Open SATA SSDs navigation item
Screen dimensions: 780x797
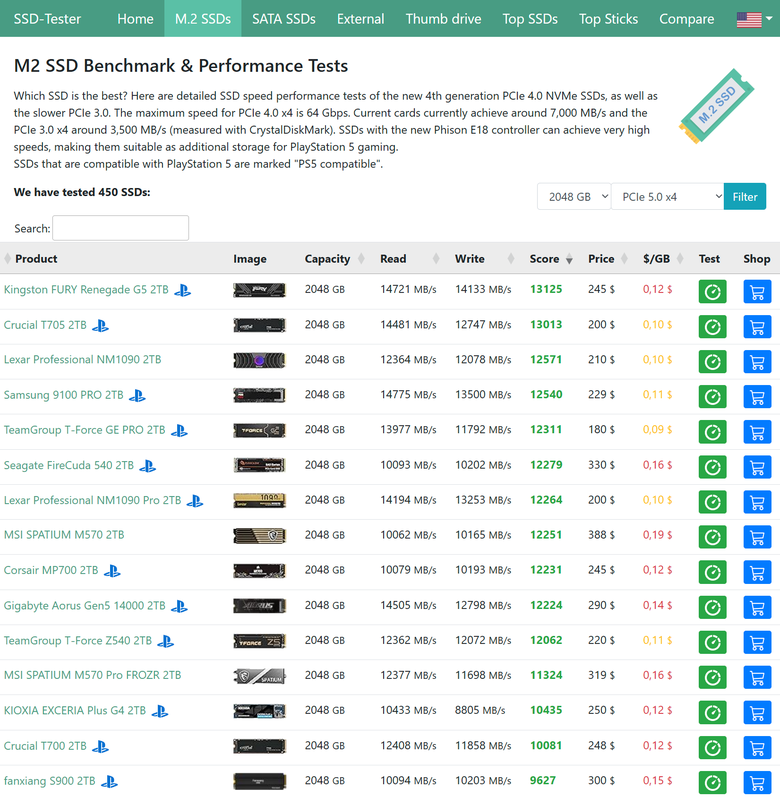point(284,19)
